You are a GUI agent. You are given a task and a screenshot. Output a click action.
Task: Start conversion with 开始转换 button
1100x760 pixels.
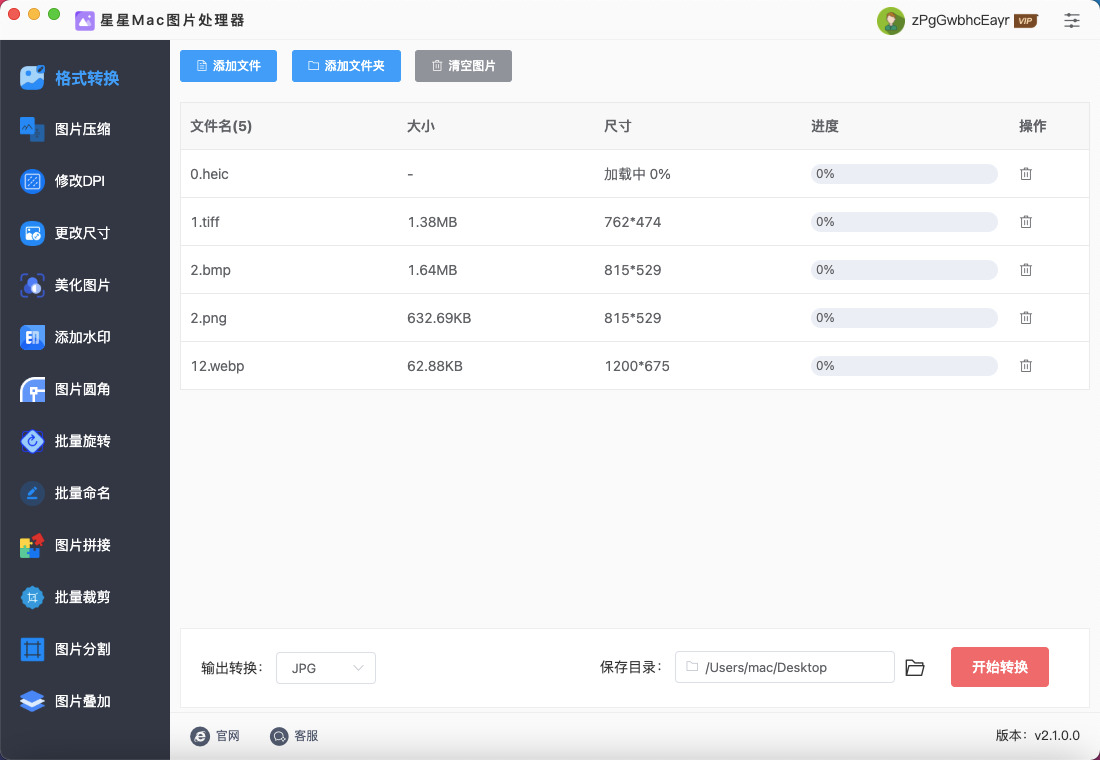999,667
